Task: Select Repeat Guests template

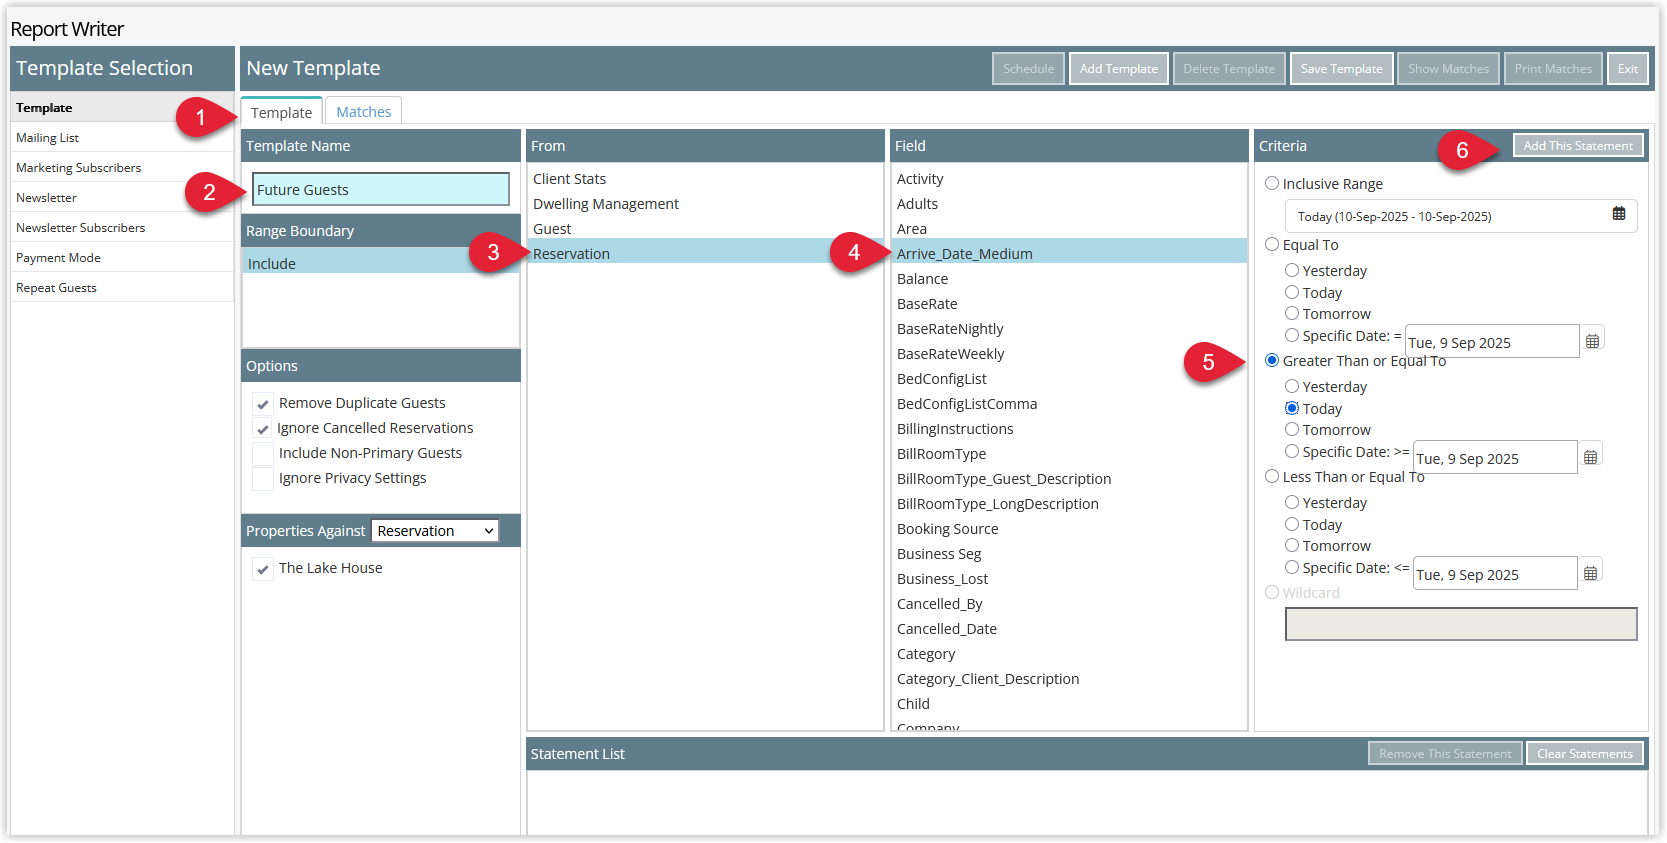Action: pyautogui.click(x=122, y=287)
